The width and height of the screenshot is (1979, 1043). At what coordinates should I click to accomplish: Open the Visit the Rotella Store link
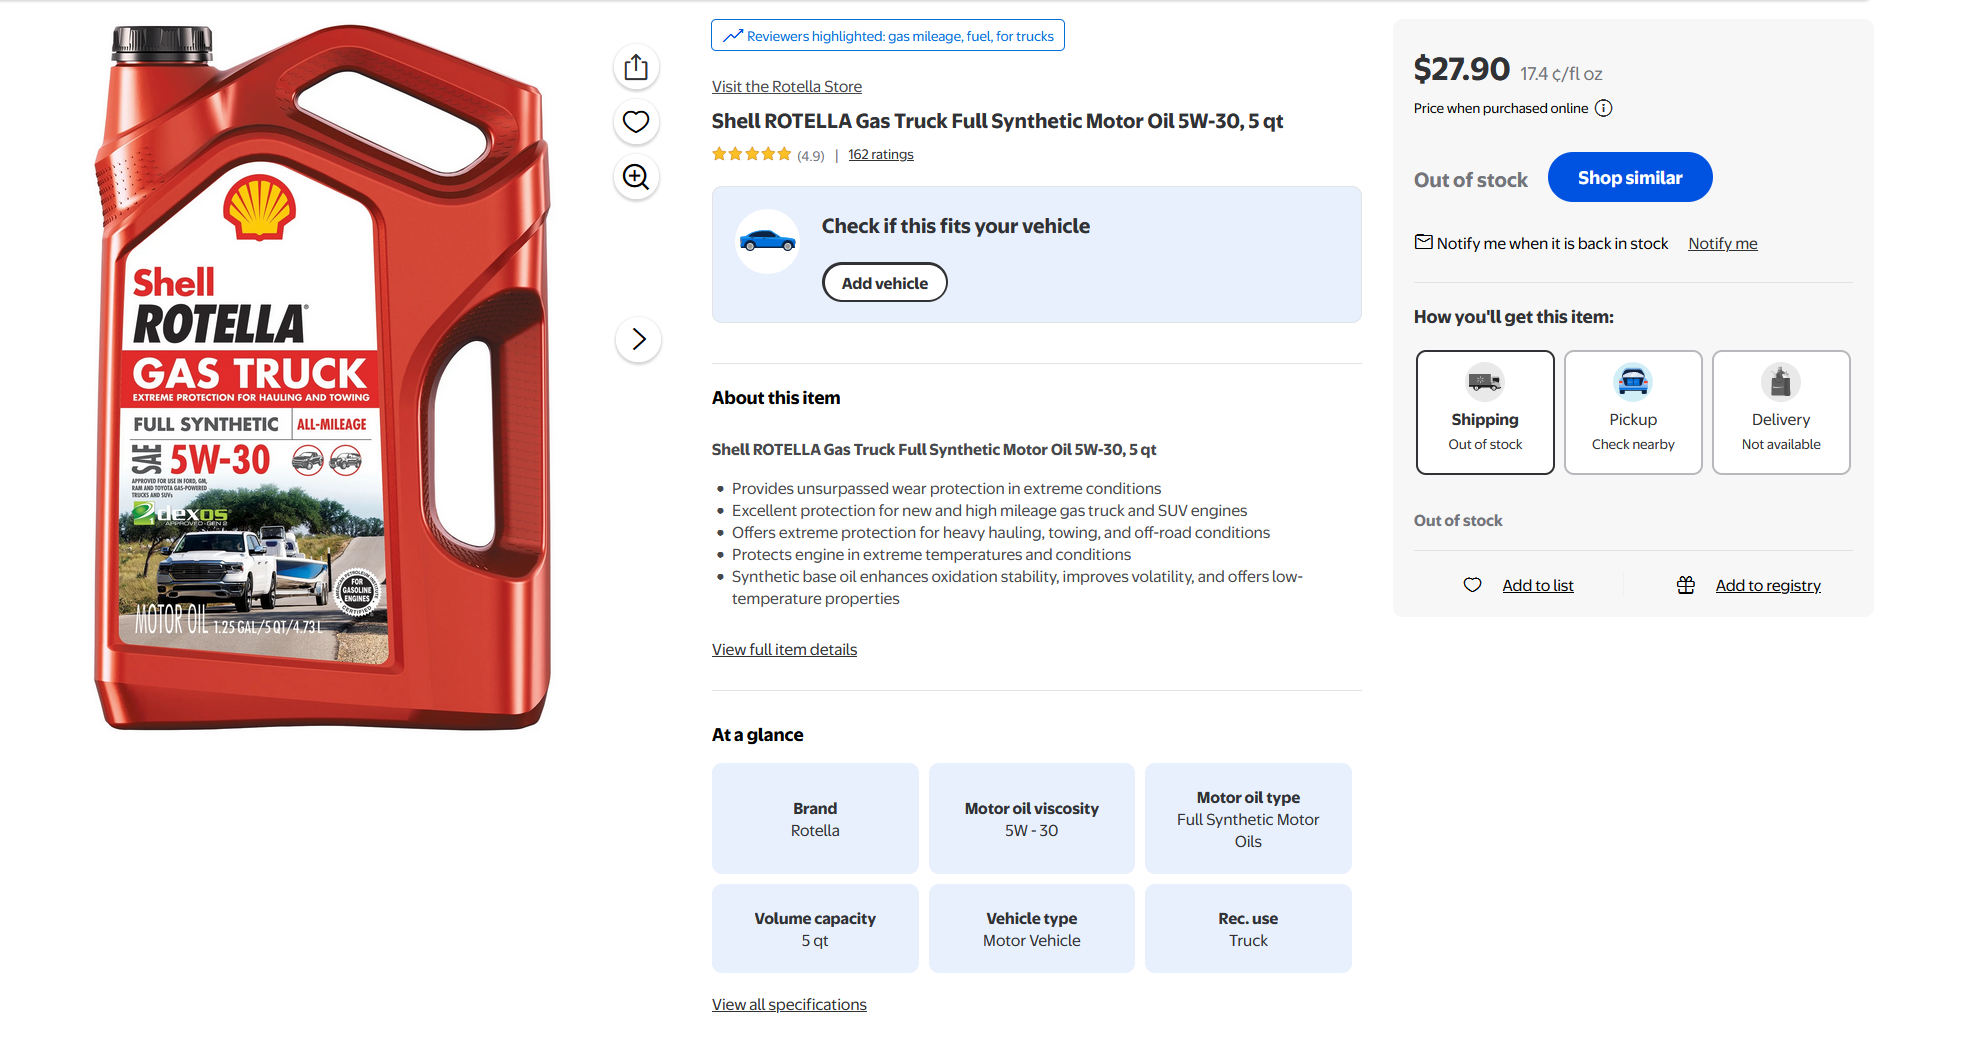(786, 87)
